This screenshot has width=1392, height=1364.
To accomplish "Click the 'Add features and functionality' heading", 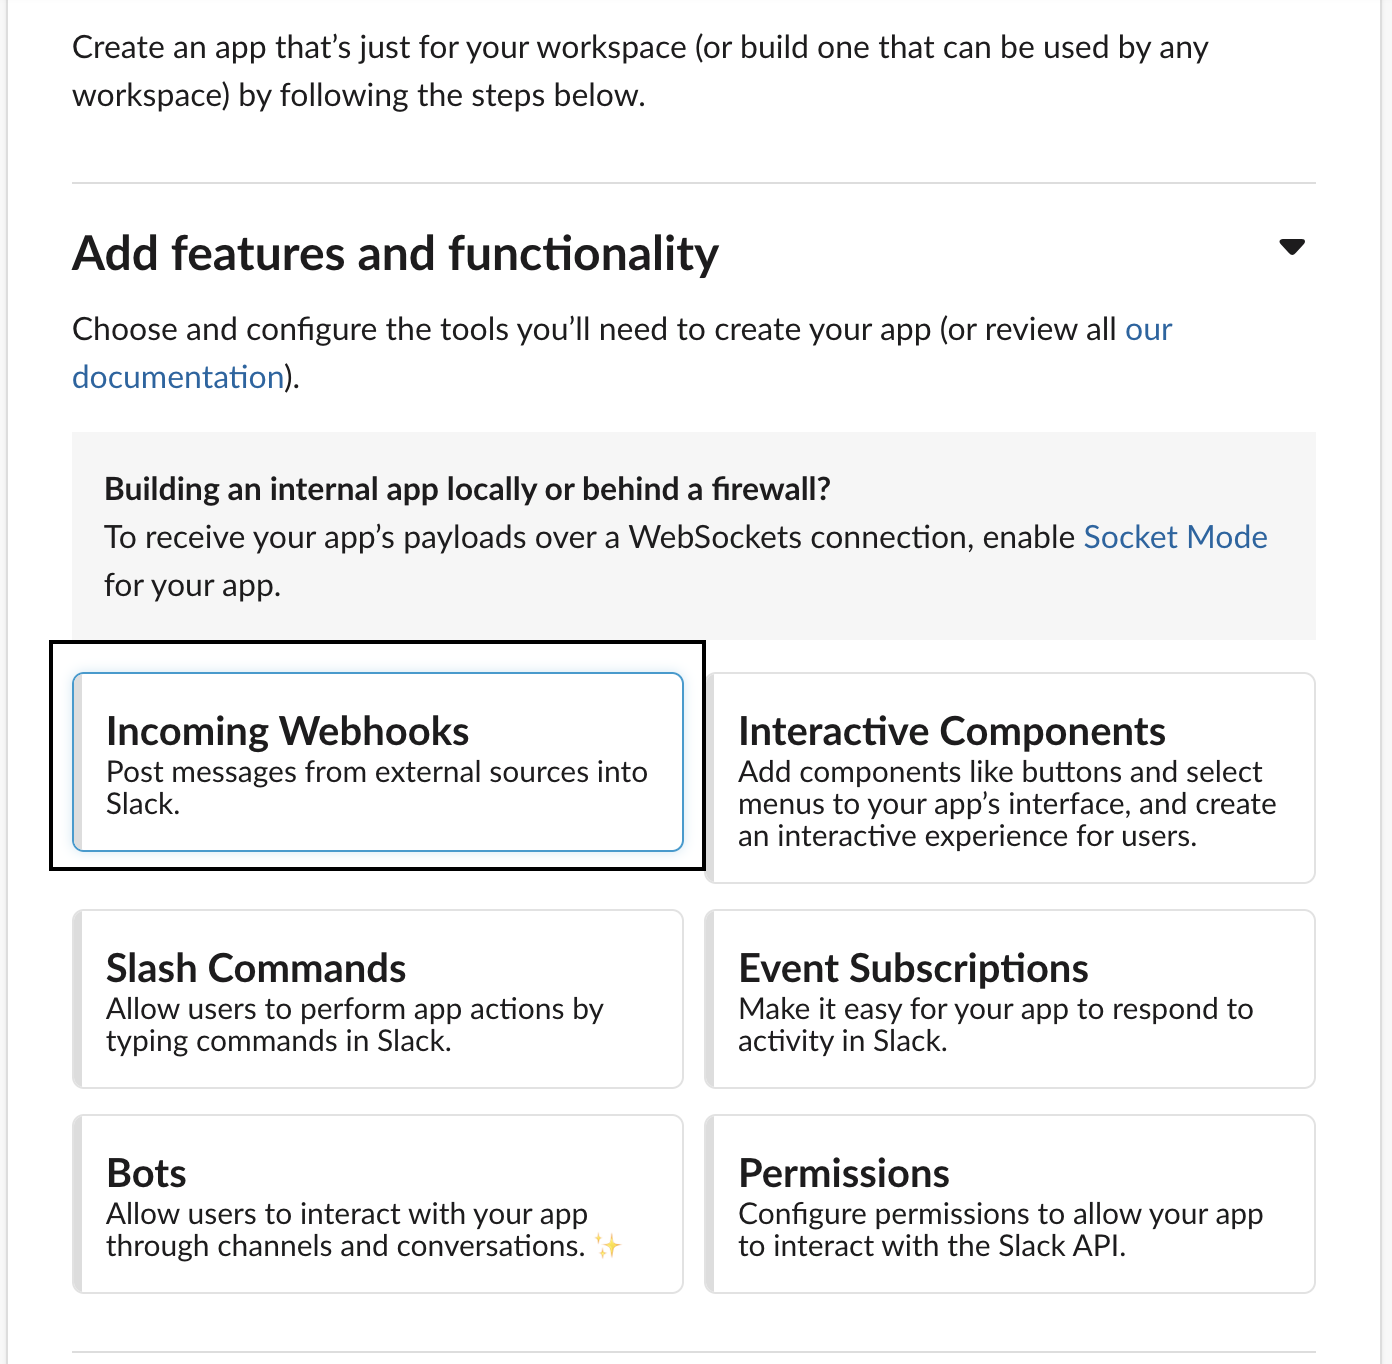I will pos(395,253).
